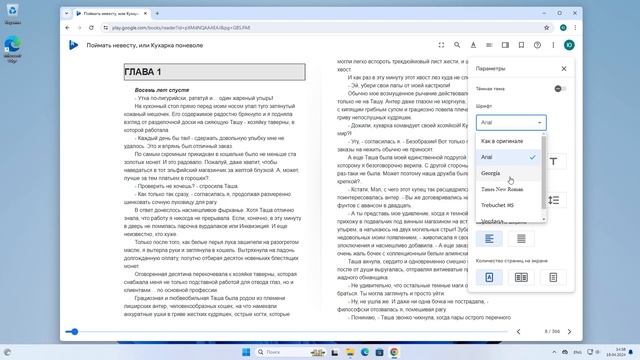This screenshot has width=640, height=360.
Task: Close the current browser tab
Action: (x=145, y=13)
